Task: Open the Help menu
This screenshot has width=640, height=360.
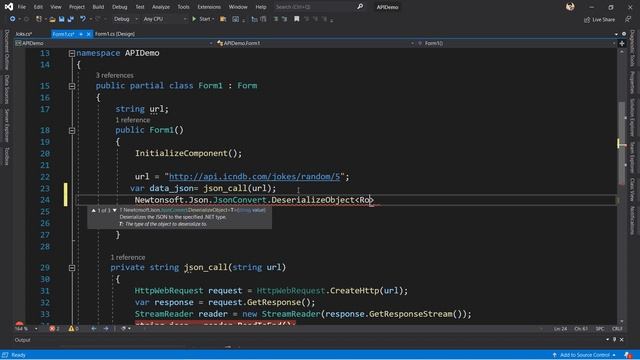Action: pyautogui.click(x=261, y=7)
